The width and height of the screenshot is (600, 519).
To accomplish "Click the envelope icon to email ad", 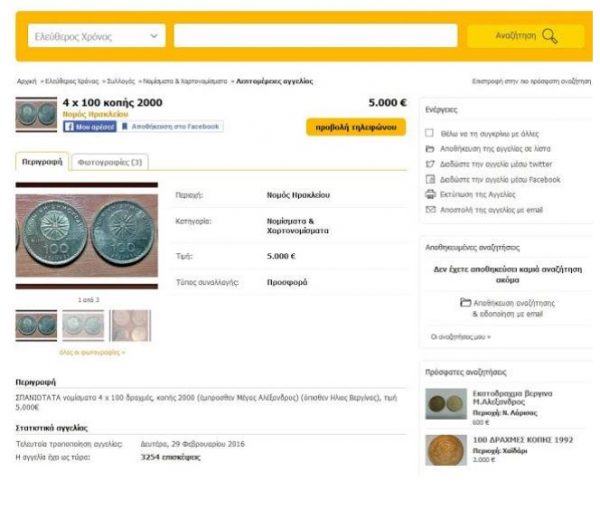I will coord(430,210).
